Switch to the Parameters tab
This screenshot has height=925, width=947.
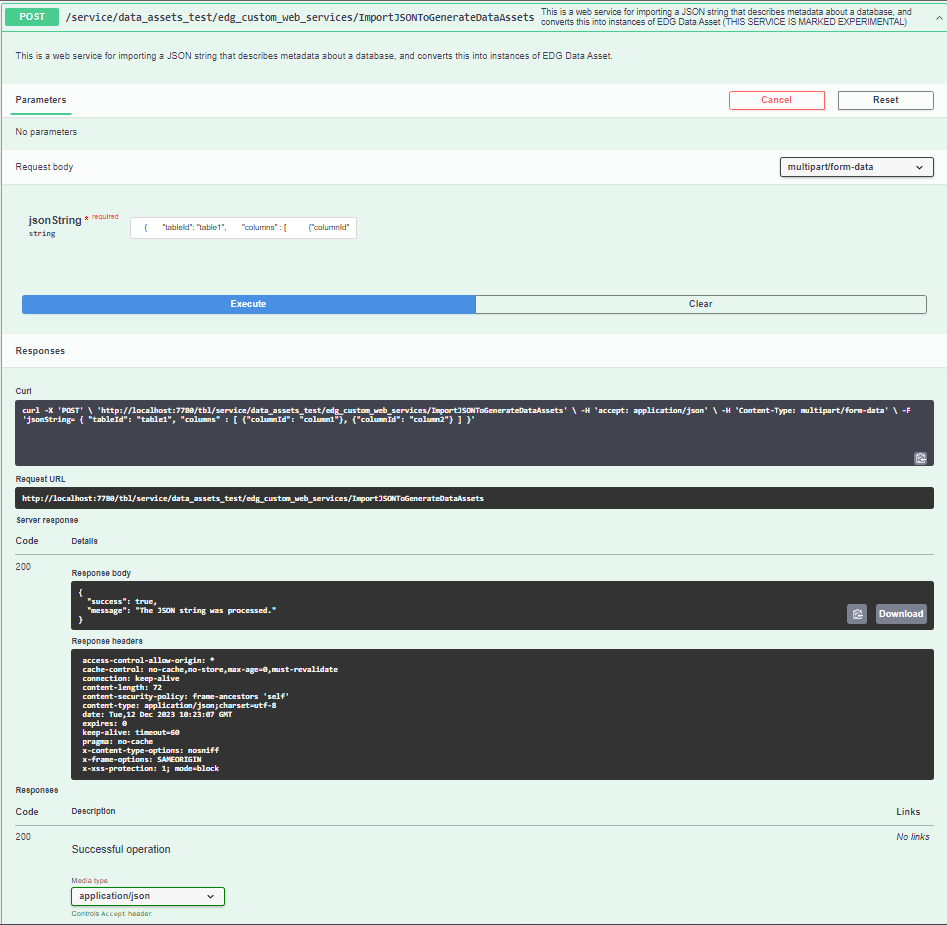click(x=41, y=100)
